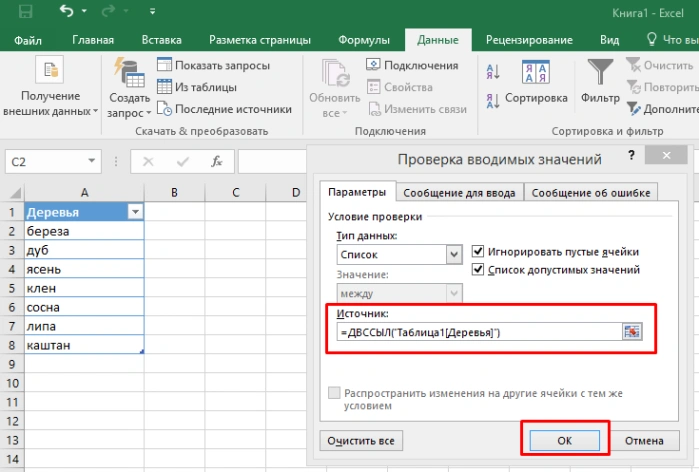Click the Обновить все refresh icon

(x=335, y=73)
